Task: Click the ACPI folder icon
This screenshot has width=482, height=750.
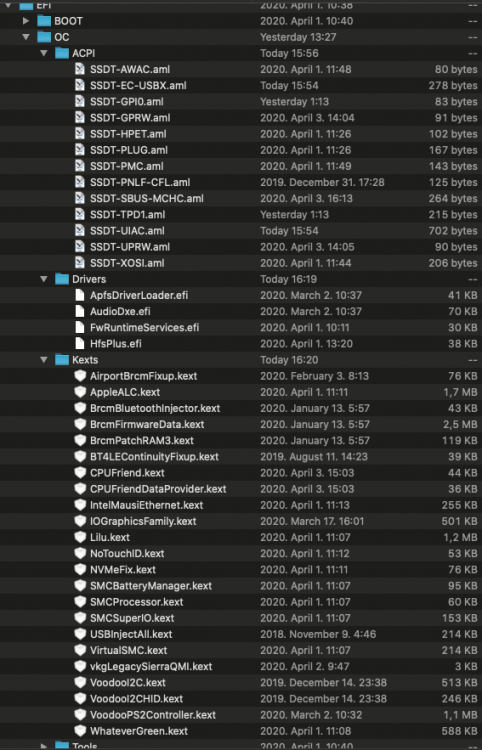Action: (62, 53)
